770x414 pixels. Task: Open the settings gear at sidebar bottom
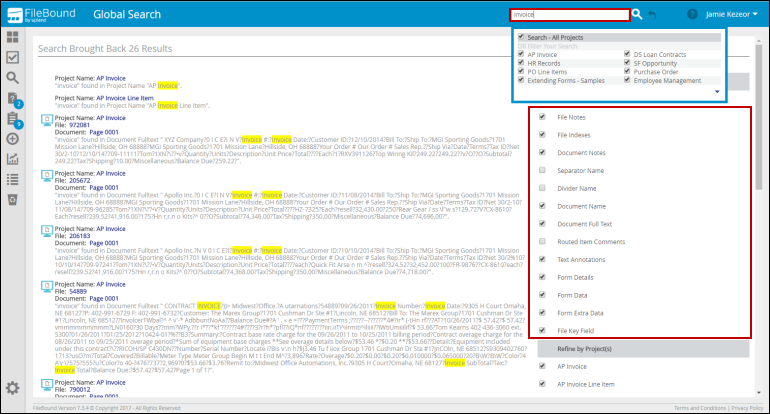pos(13,388)
